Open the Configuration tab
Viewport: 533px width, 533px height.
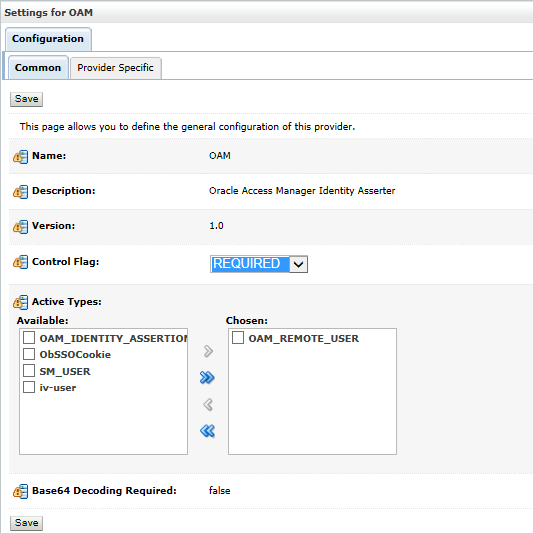(48, 39)
